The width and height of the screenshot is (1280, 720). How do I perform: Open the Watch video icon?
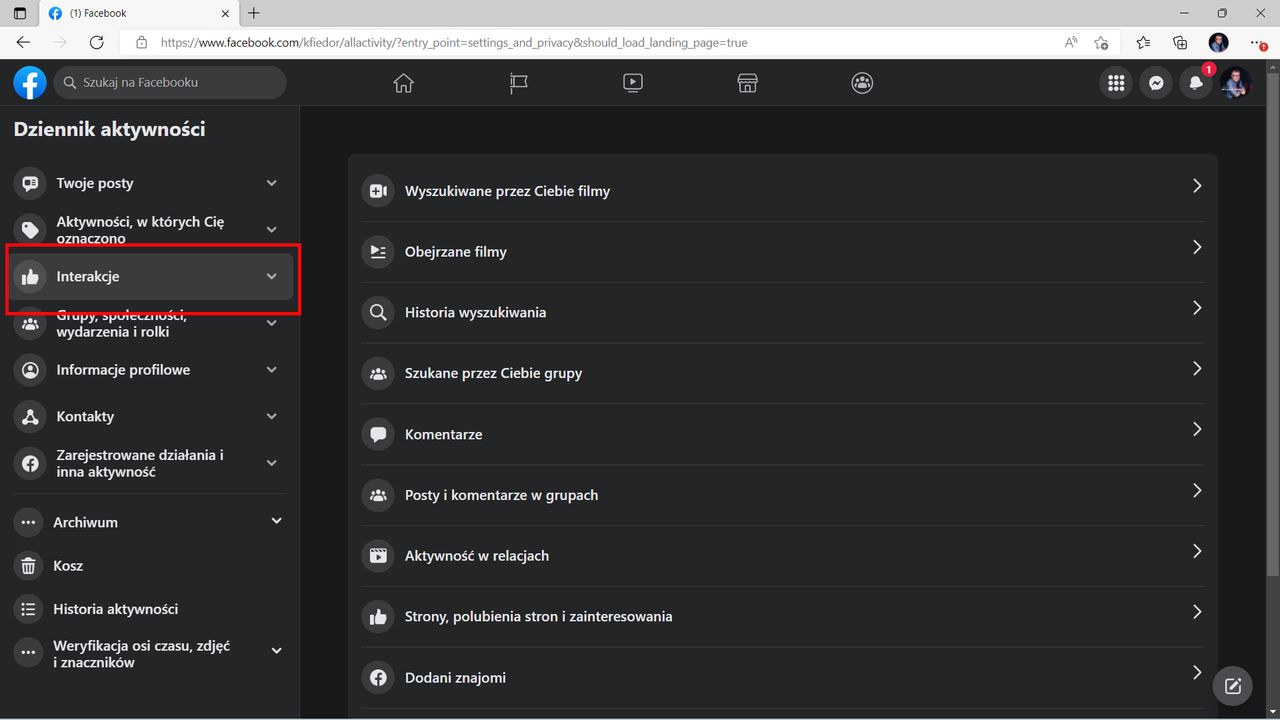633,83
